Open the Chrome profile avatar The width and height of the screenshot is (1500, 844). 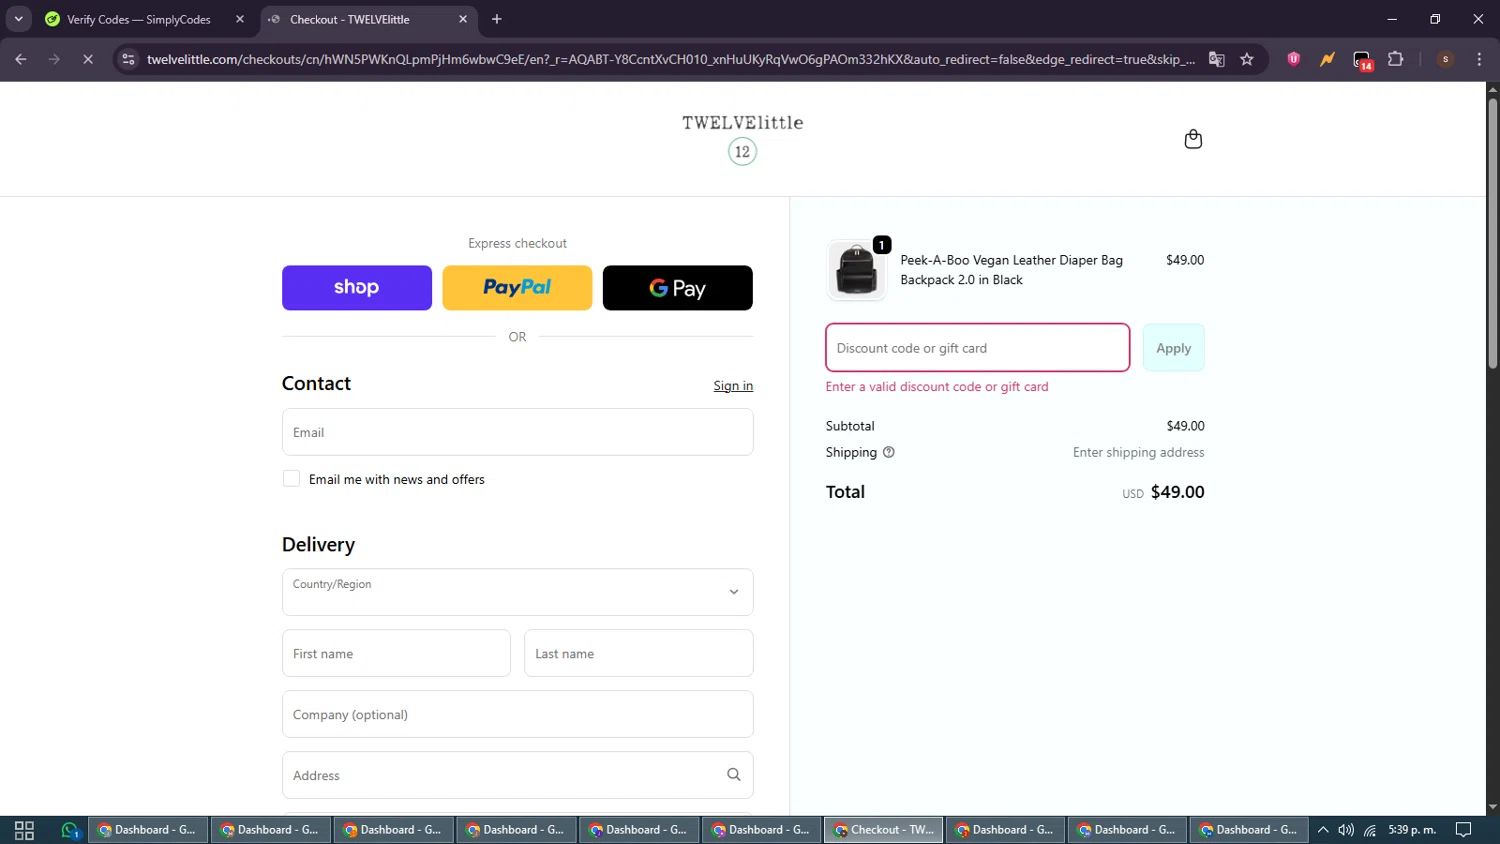[x=1445, y=59]
